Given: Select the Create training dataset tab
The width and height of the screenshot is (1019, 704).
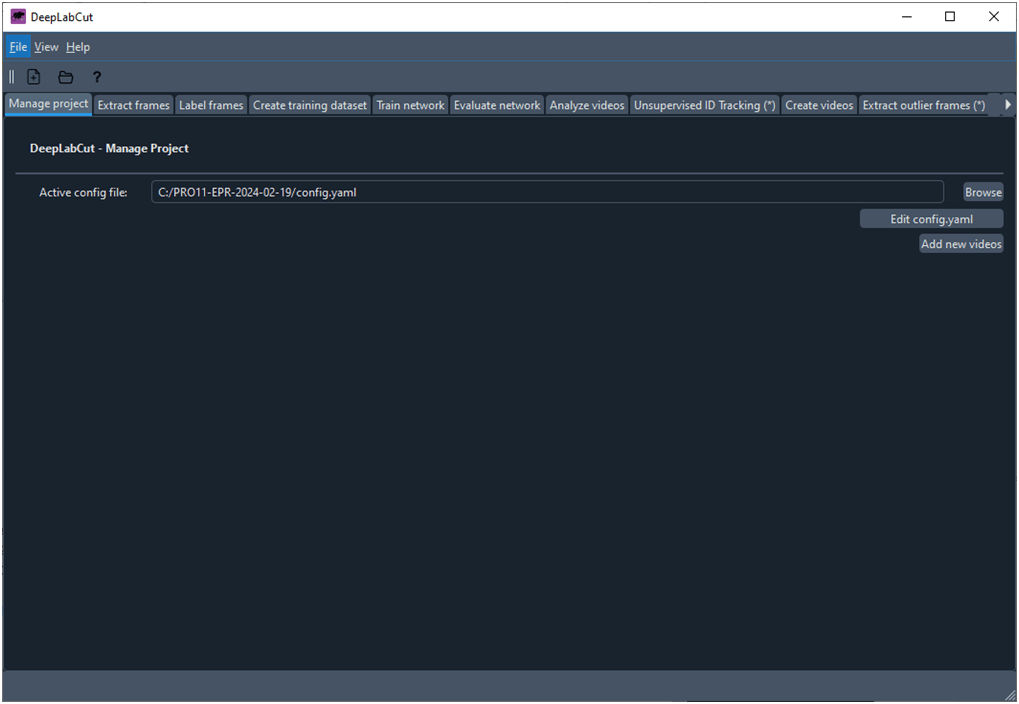Looking at the screenshot, I should pos(310,105).
